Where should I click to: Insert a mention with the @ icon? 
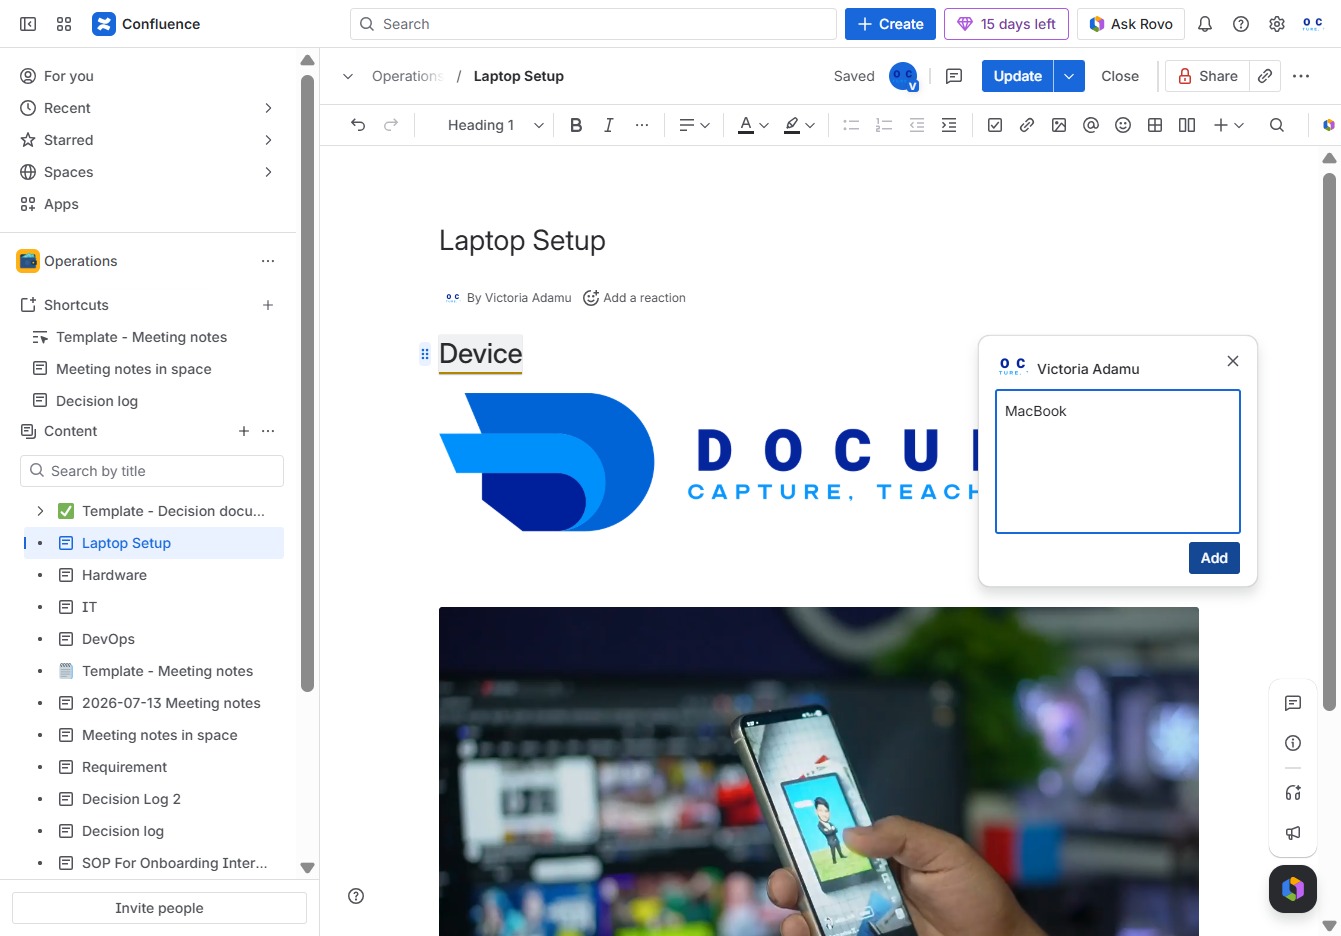pyautogui.click(x=1091, y=125)
